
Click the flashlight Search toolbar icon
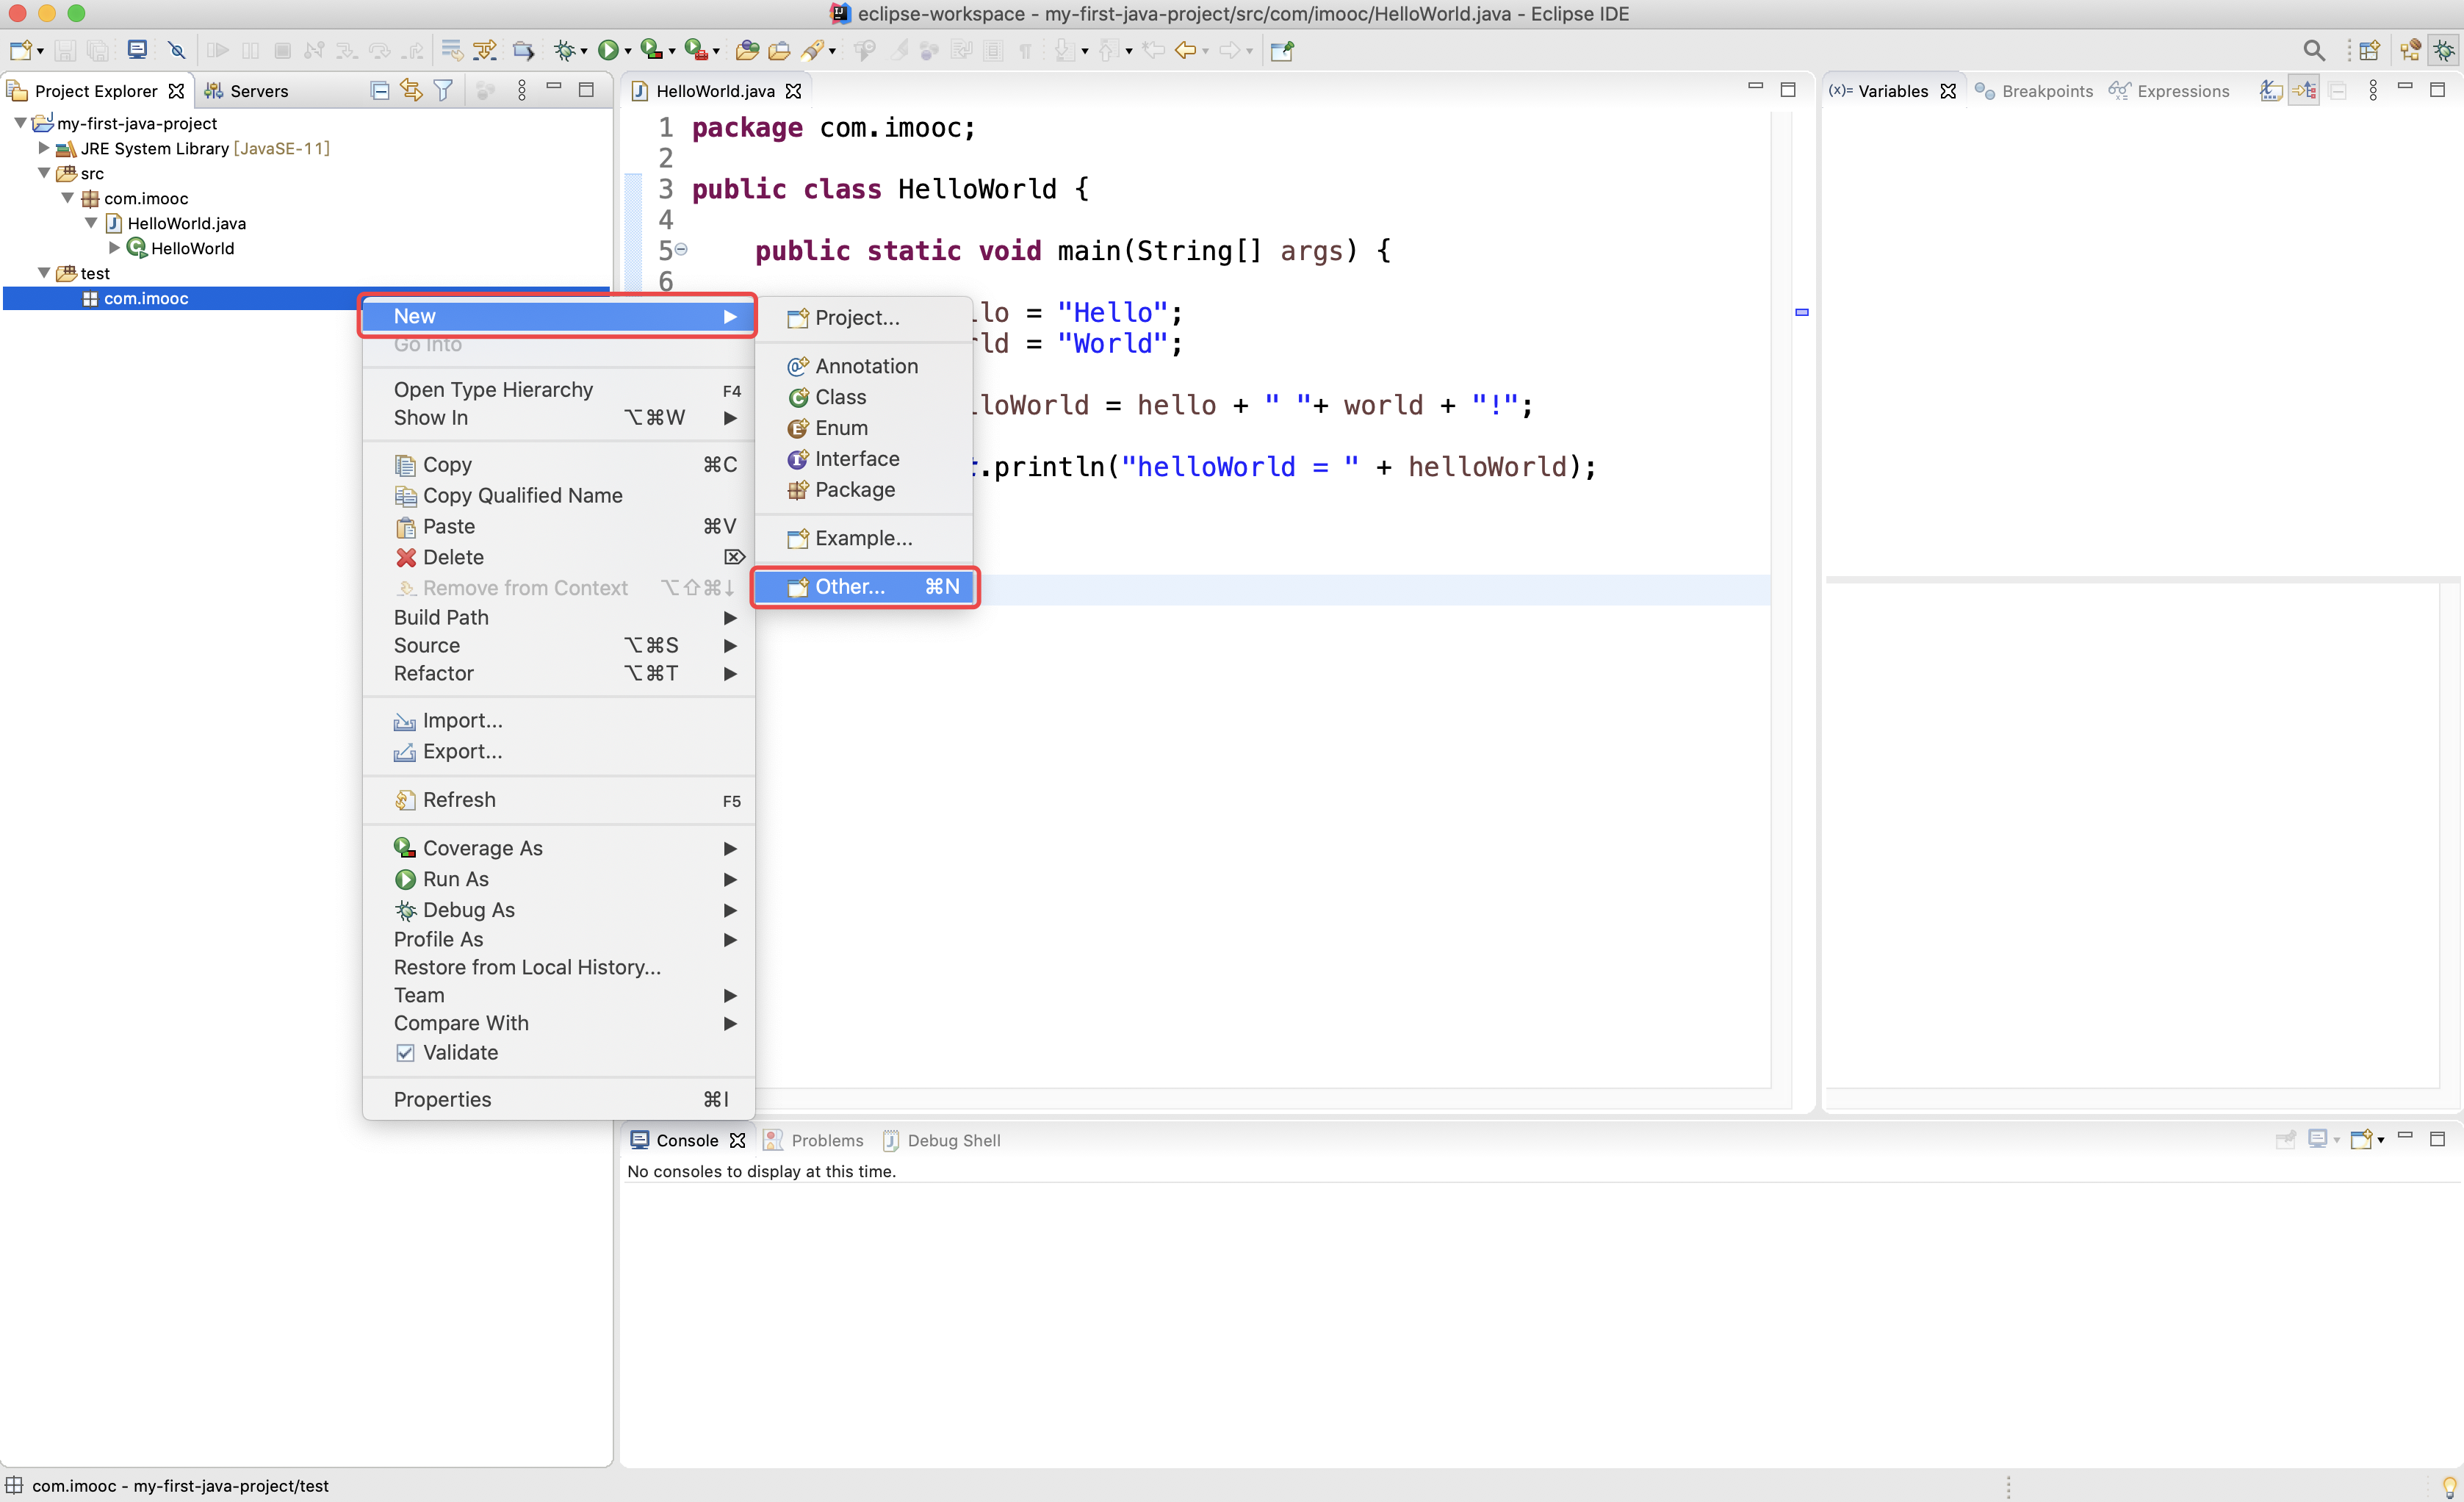point(813,50)
